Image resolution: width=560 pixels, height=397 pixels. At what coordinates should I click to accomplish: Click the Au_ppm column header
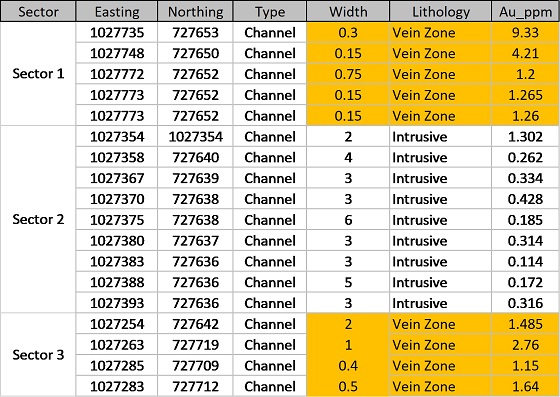coord(525,11)
